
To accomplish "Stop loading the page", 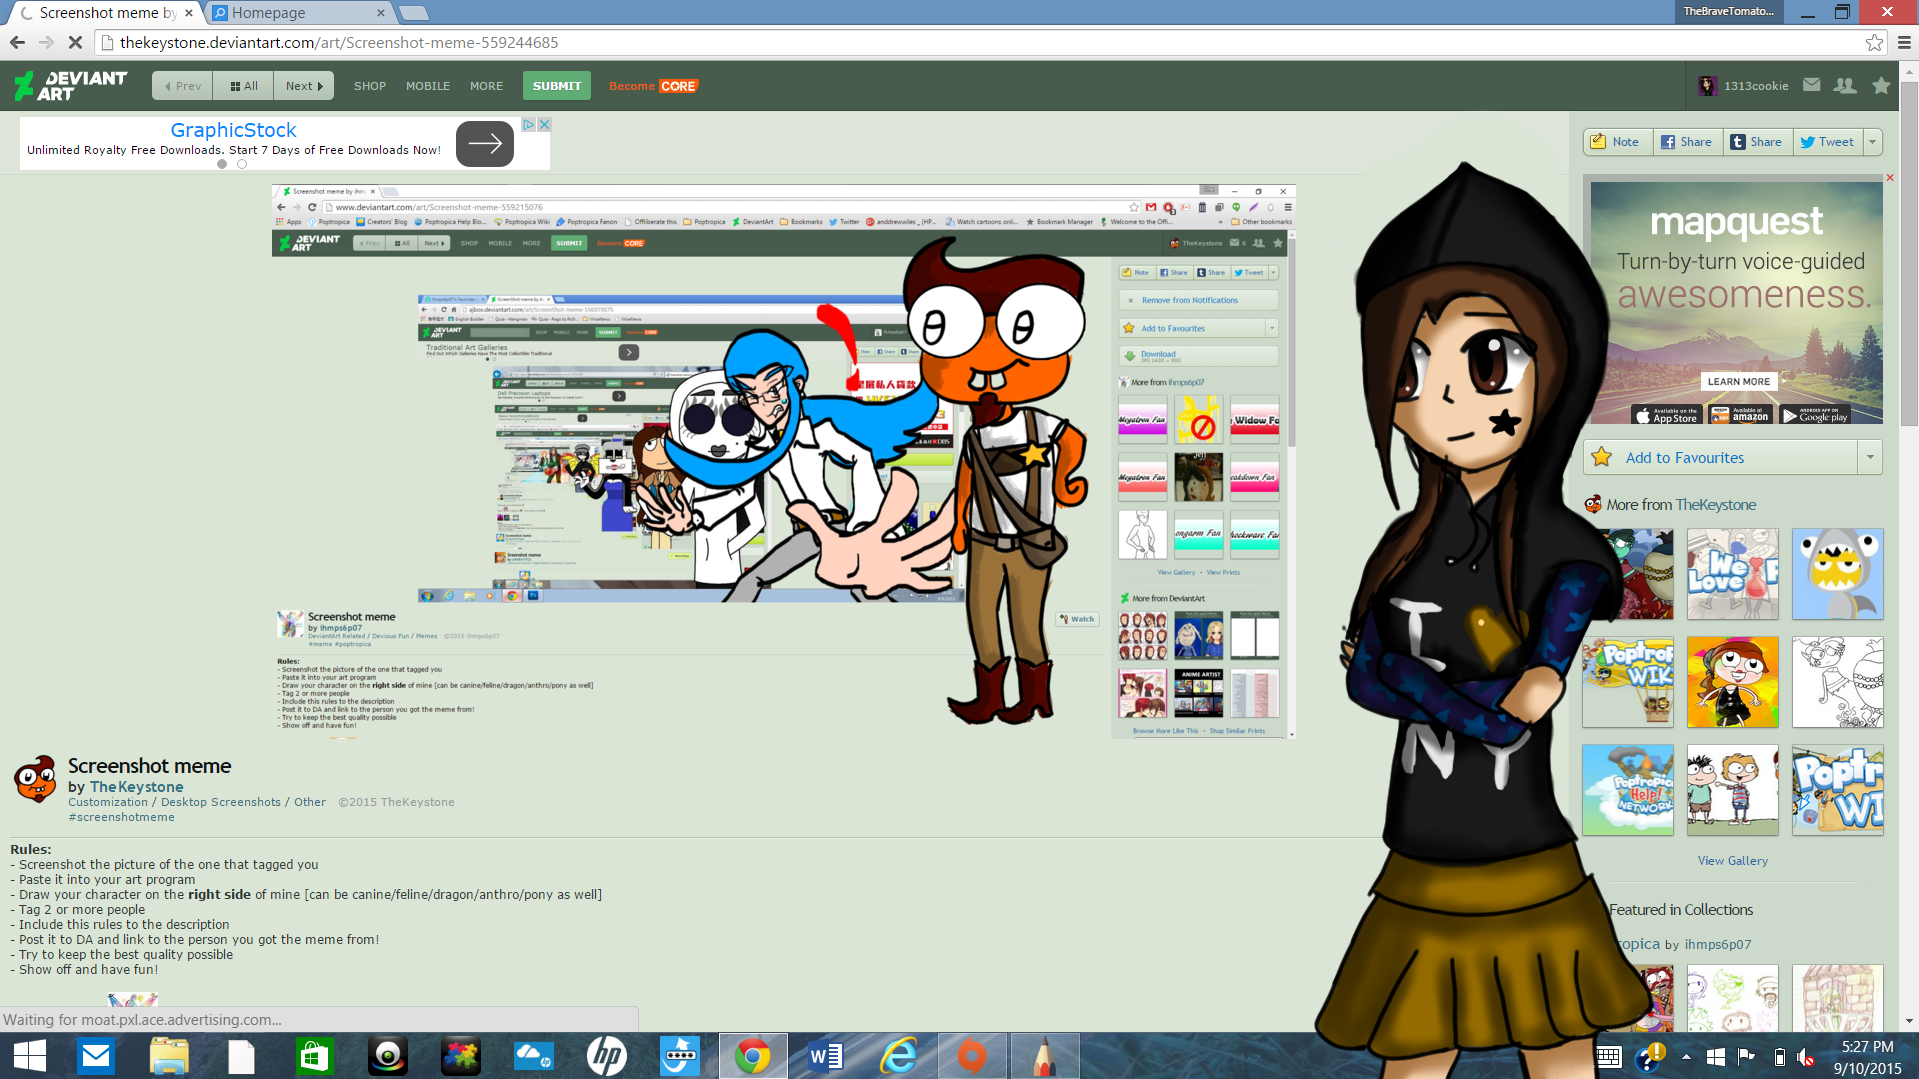I will (x=75, y=42).
